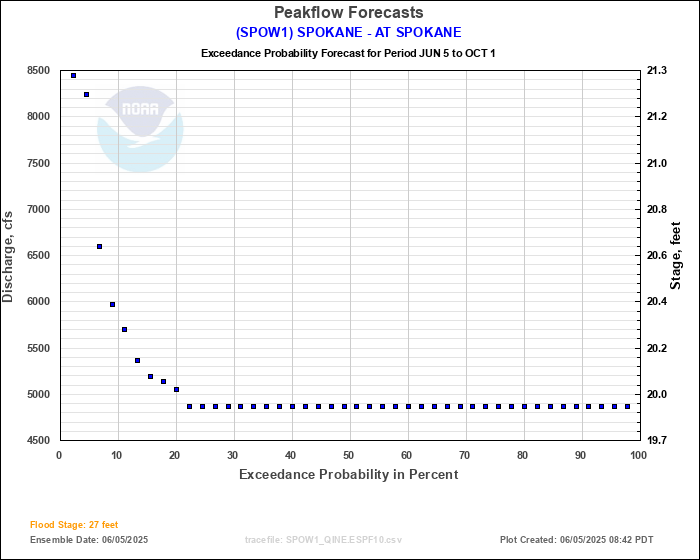Click the "Discharge, cfs" axis title
Screen dimensions: 700x560
(8, 257)
